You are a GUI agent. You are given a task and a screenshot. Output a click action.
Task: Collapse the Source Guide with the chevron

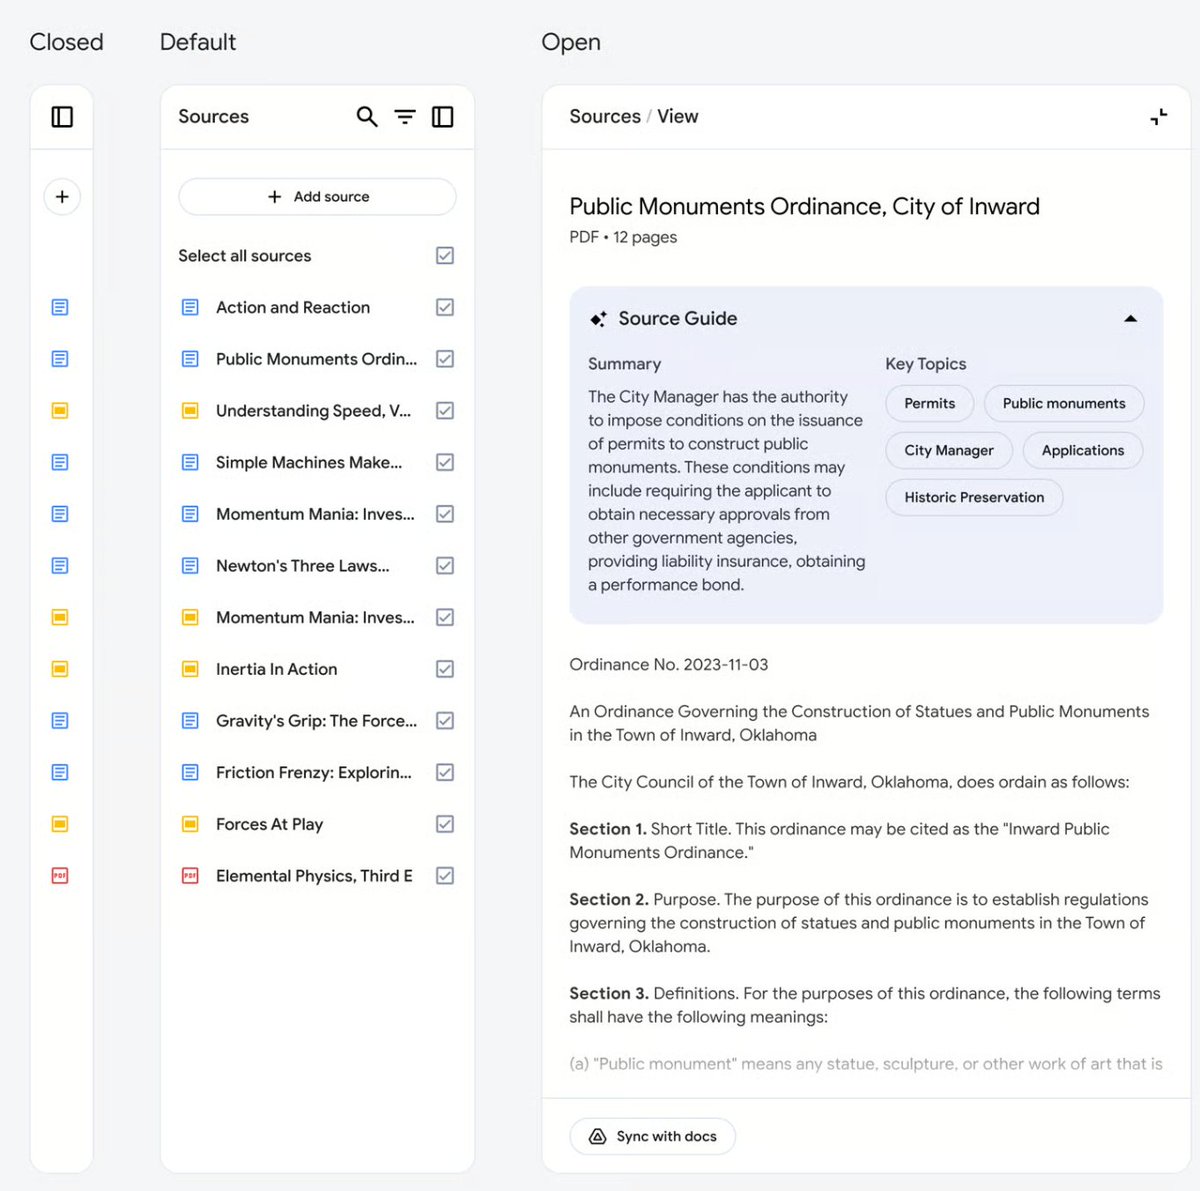point(1130,318)
